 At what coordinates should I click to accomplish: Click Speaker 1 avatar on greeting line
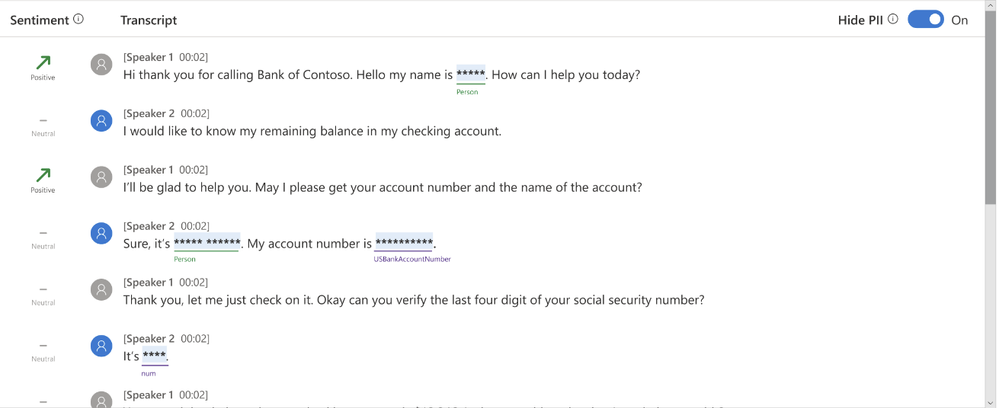pos(101,64)
